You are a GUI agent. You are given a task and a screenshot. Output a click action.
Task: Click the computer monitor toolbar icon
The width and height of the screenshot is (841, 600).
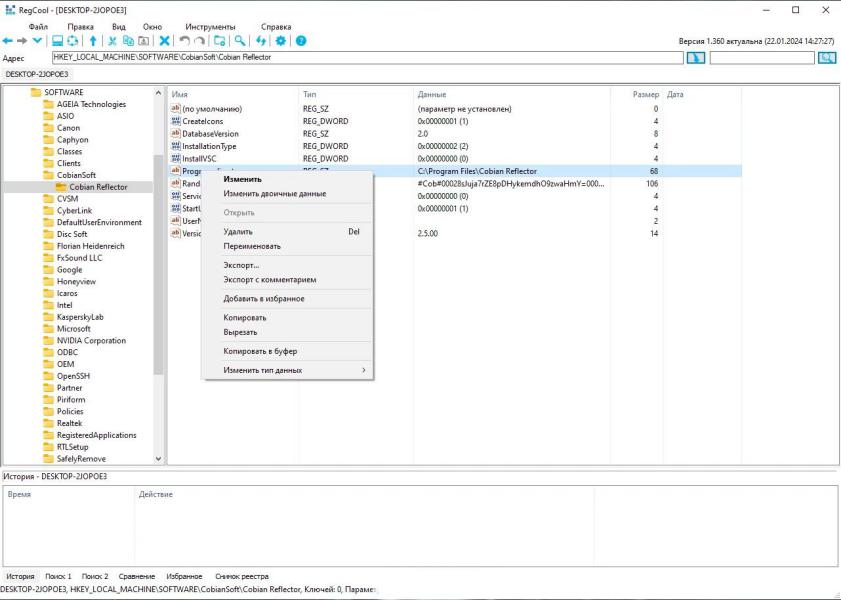point(57,41)
